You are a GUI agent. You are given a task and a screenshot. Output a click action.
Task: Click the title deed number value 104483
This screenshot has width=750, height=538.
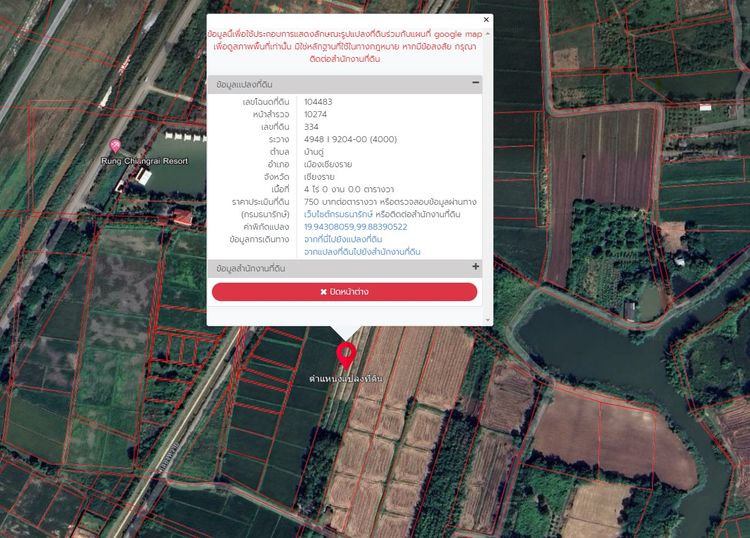point(318,102)
